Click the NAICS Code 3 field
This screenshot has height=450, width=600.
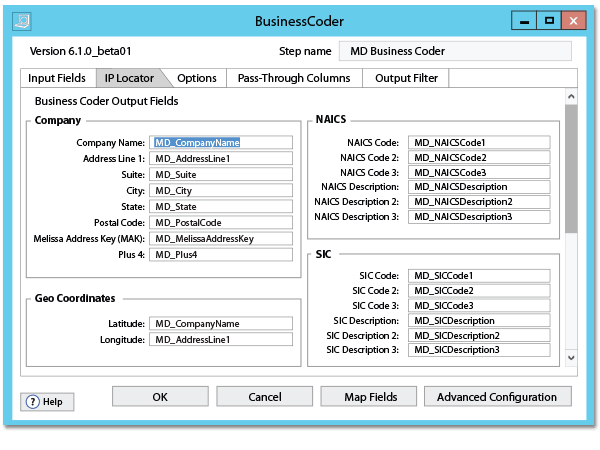tap(479, 172)
